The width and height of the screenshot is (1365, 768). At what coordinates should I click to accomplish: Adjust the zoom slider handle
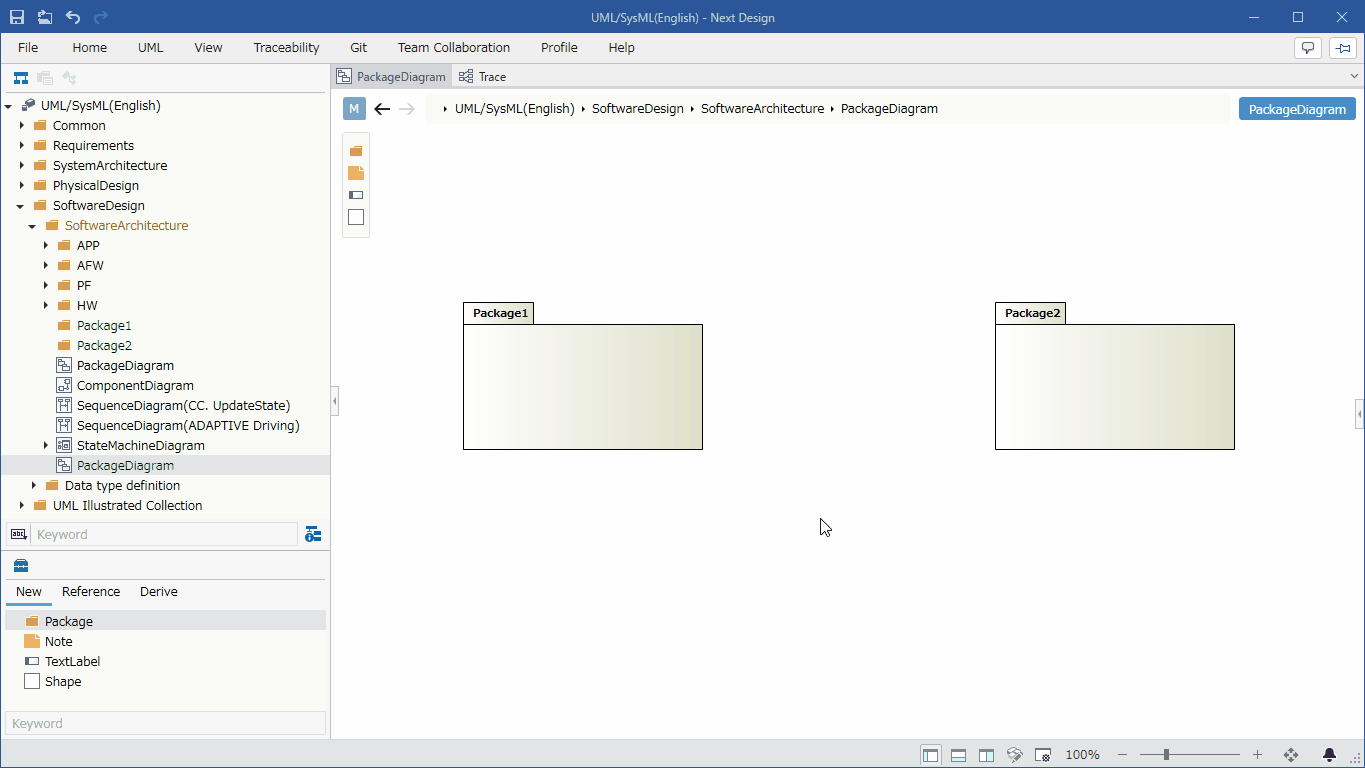point(1166,755)
